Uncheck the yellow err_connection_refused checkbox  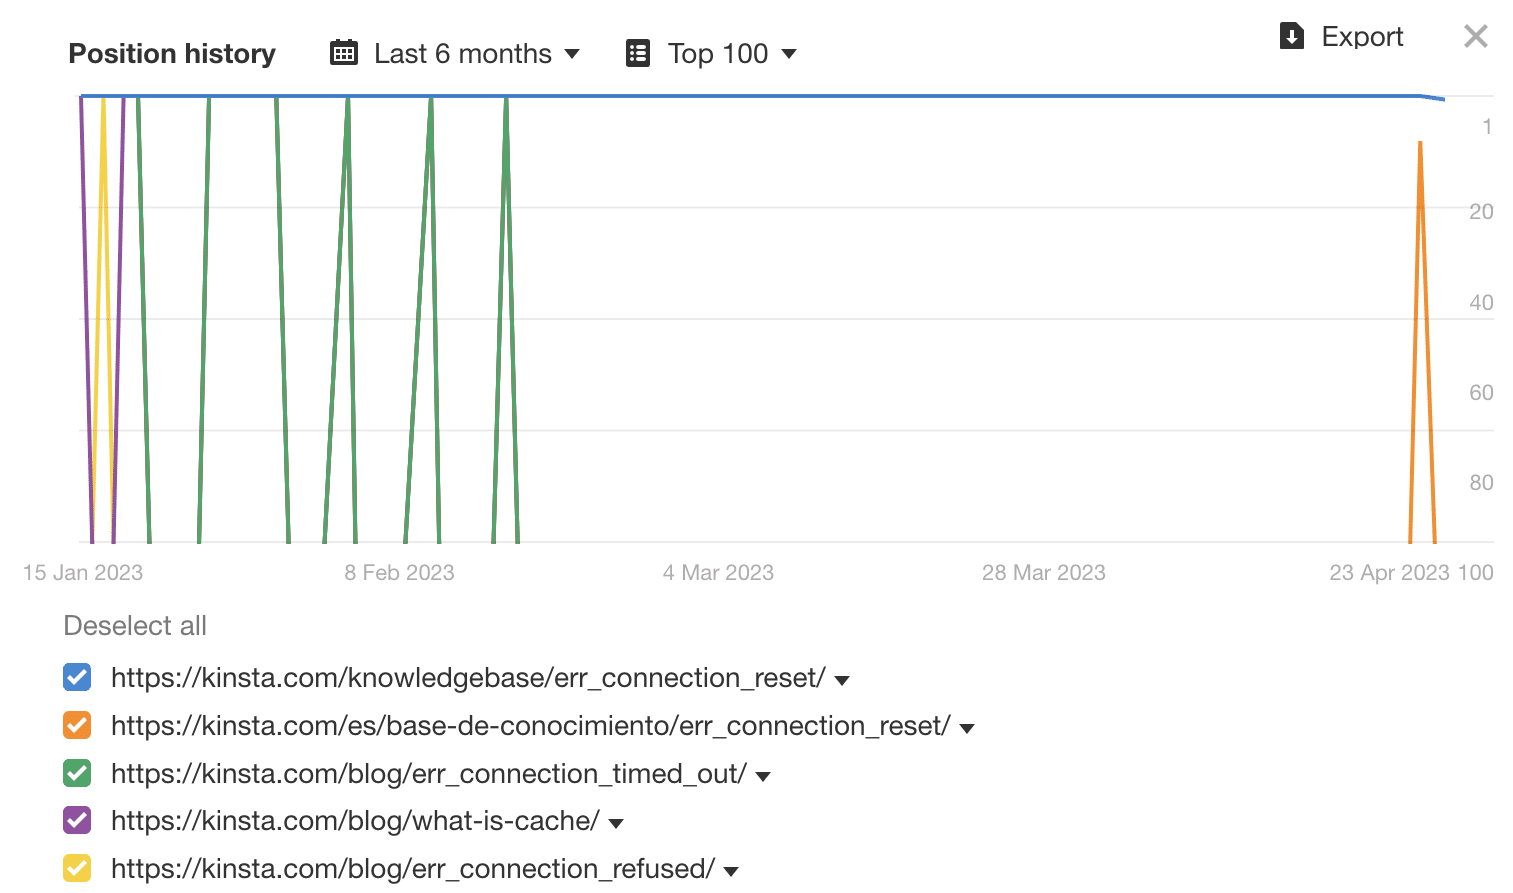click(77, 868)
